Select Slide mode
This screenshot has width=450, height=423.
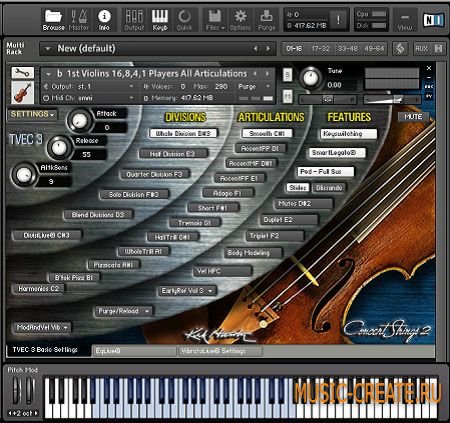[x=297, y=187]
